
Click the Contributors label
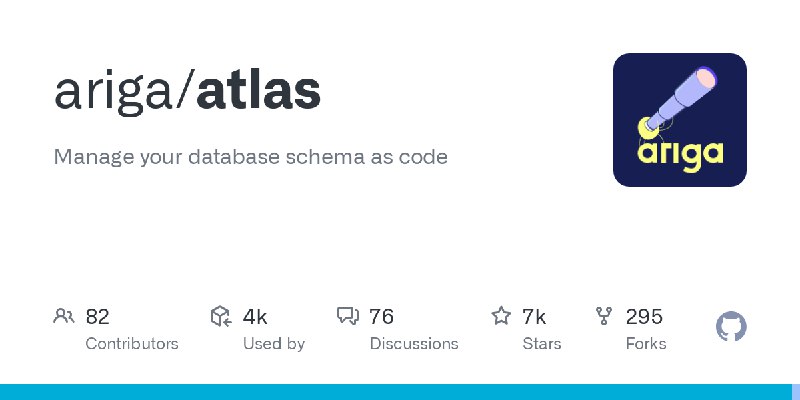pyautogui.click(x=132, y=344)
